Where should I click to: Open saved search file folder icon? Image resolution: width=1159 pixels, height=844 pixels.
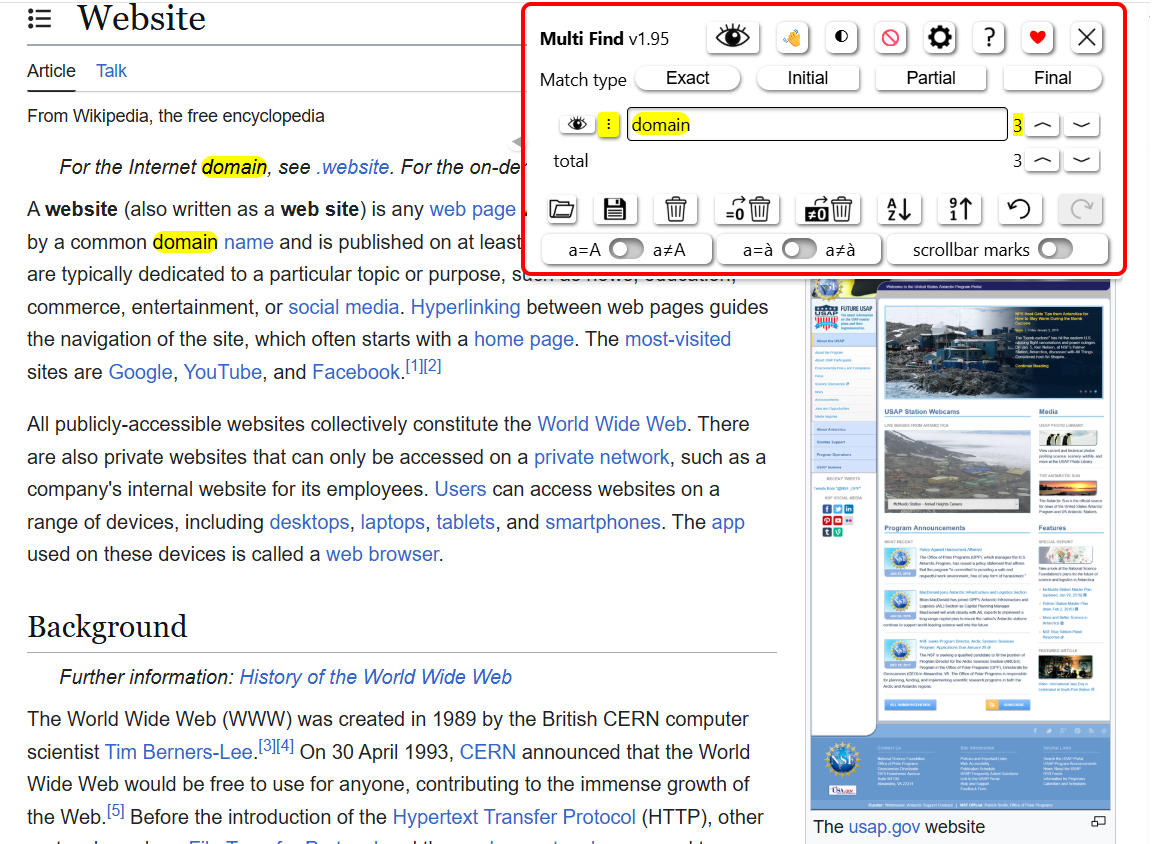click(x=562, y=210)
